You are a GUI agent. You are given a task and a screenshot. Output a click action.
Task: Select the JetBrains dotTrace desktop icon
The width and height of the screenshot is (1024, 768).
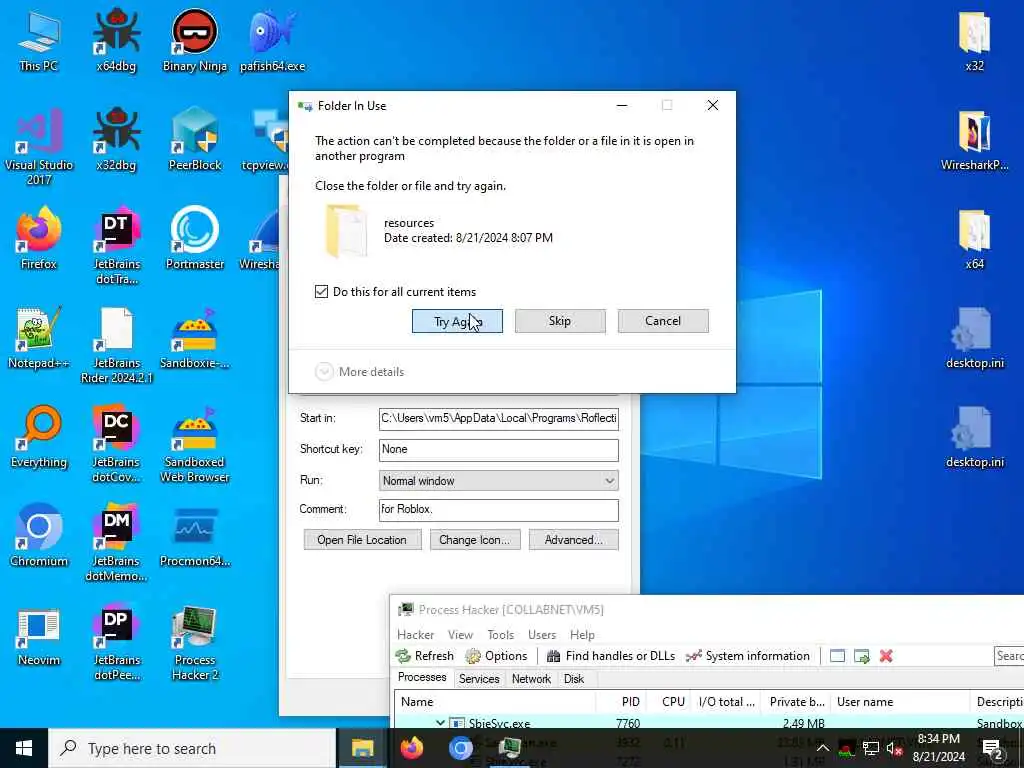116,246
